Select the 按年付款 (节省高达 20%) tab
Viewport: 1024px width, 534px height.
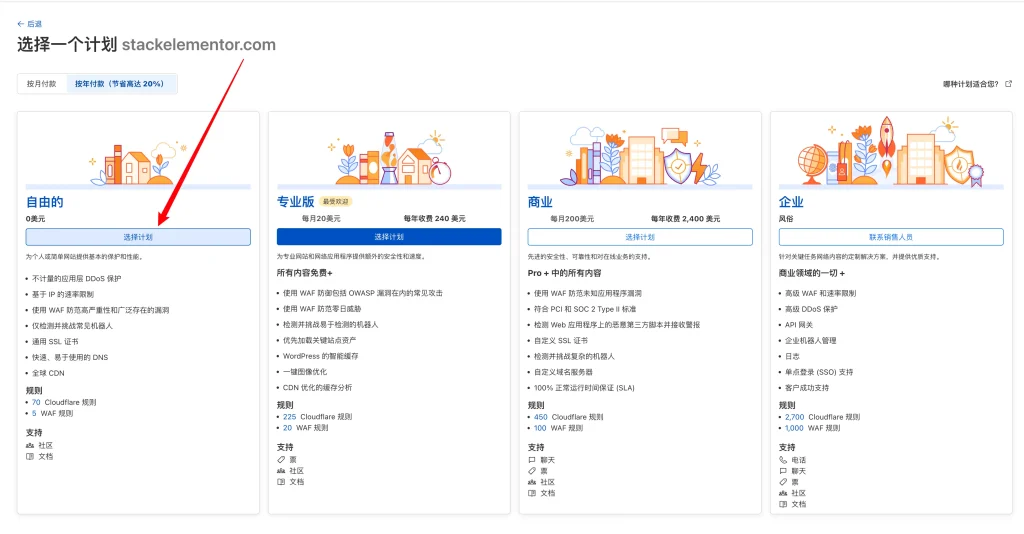point(120,84)
